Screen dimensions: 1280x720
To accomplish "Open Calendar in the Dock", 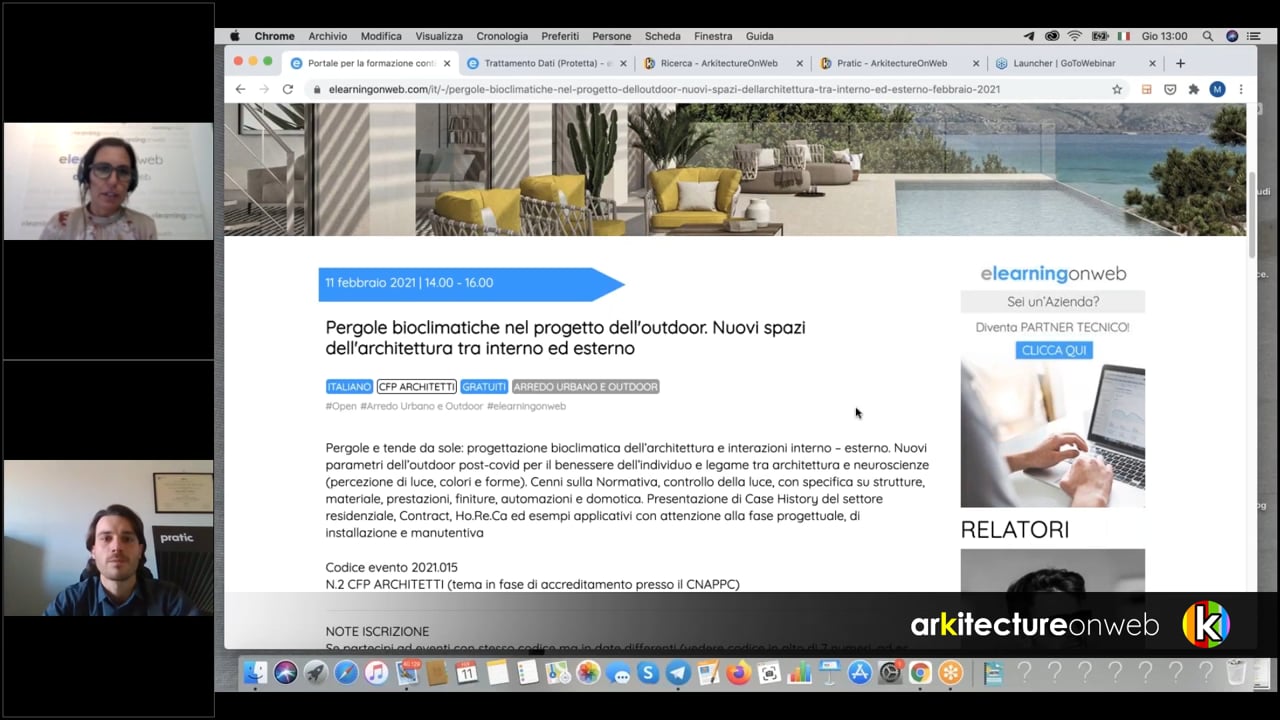I will point(467,673).
